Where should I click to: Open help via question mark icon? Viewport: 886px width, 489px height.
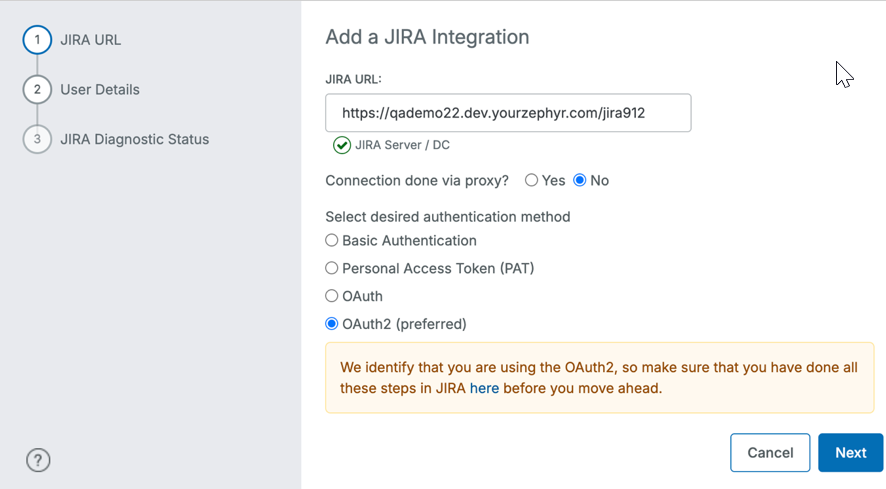click(38, 460)
